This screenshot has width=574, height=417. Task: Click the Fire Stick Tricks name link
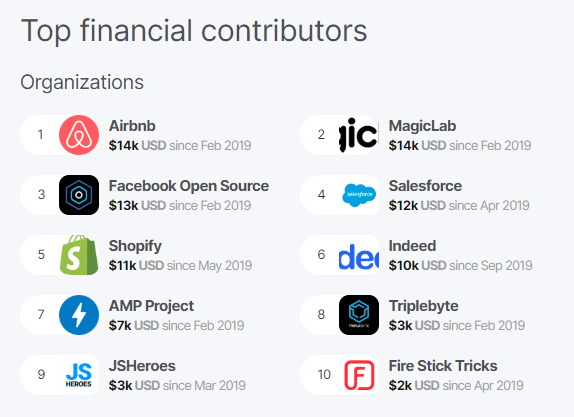click(443, 366)
